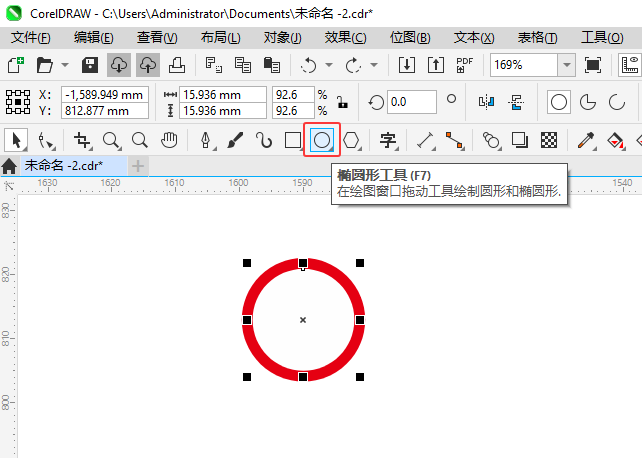Open the Text menu 文本(X)
Image resolution: width=642 pixels, height=458 pixels.
(x=474, y=38)
